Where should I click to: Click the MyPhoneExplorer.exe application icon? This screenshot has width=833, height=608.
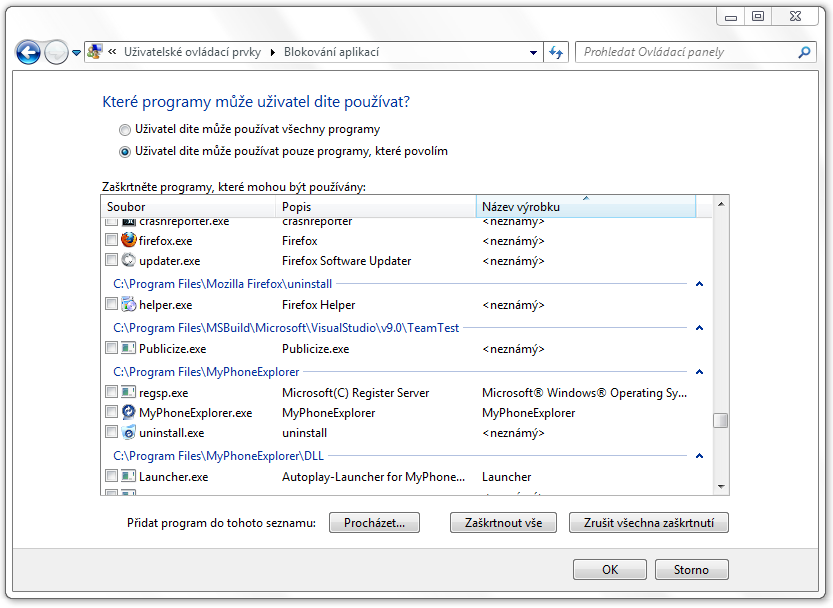pos(129,412)
